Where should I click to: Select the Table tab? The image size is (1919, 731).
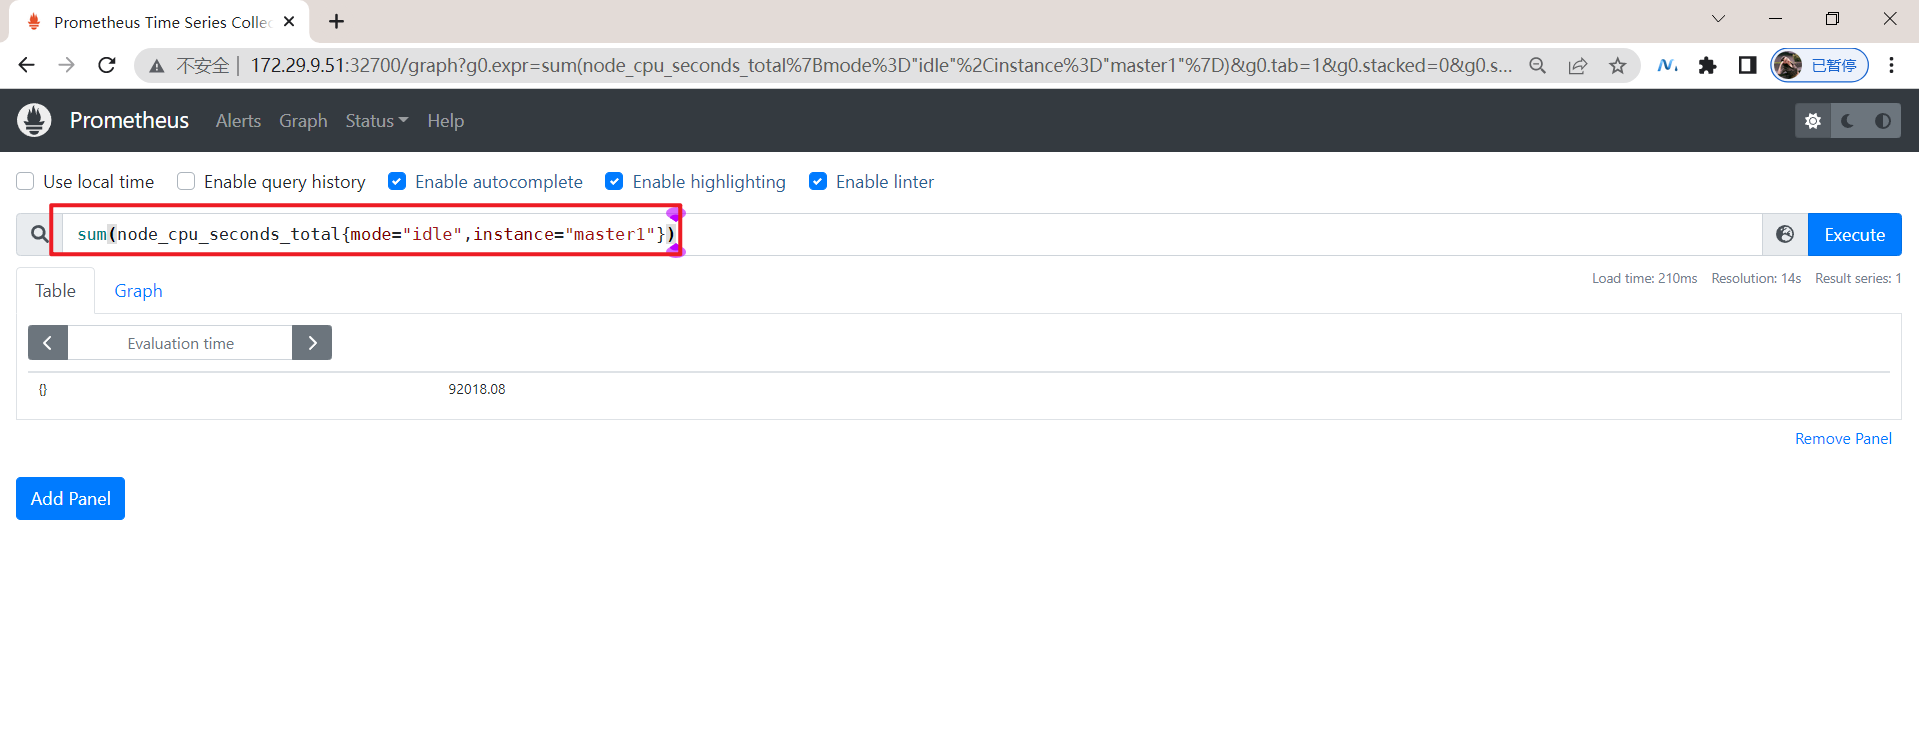[56, 291]
